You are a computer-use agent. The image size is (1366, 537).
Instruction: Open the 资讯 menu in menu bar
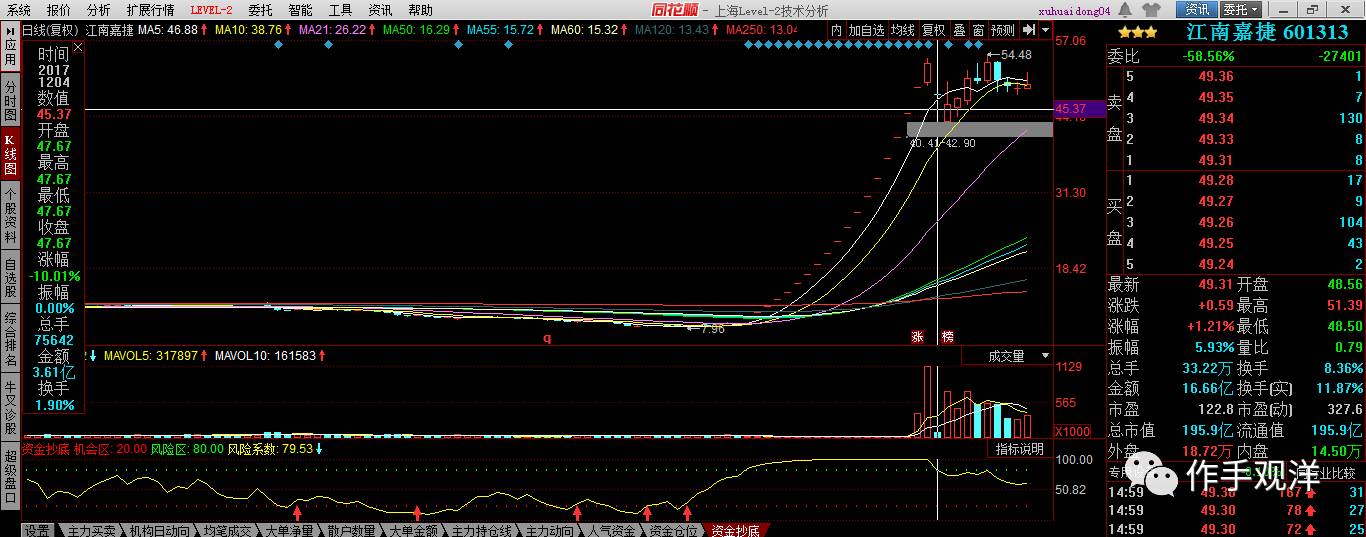(x=380, y=10)
